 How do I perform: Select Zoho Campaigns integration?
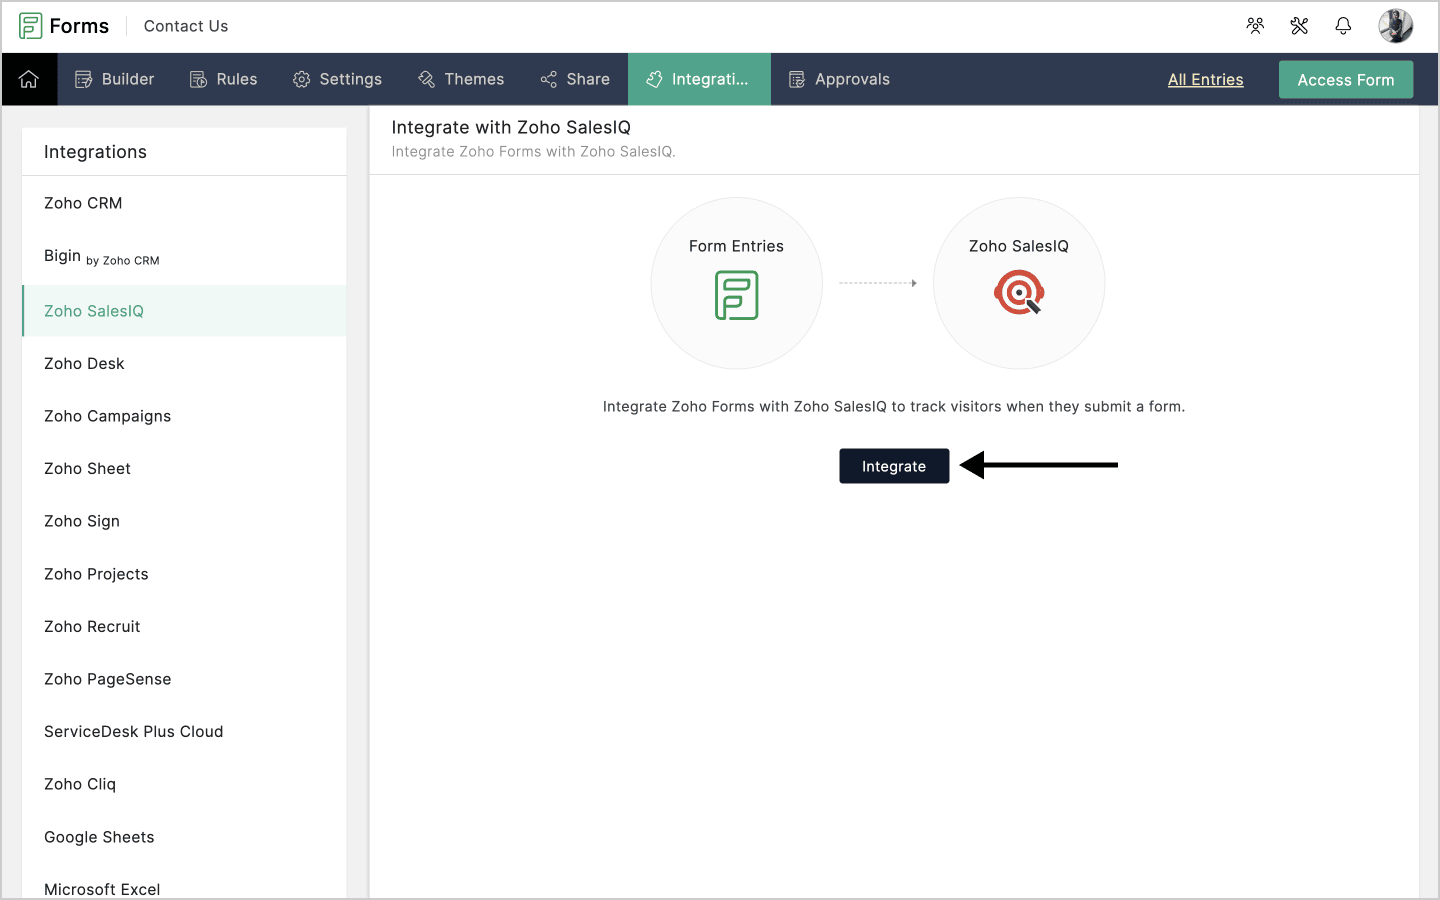[184, 416]
